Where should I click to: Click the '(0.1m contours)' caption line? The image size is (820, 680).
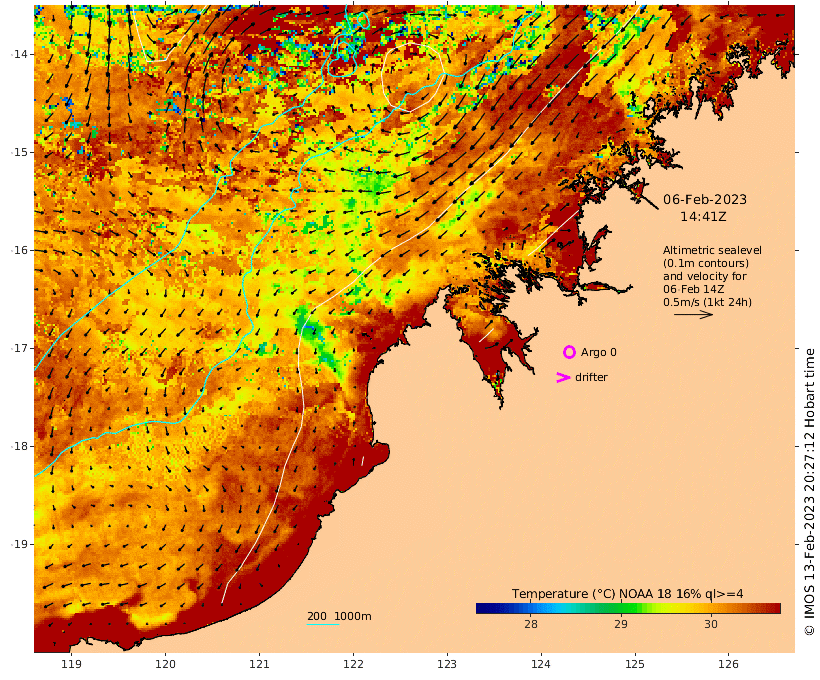[x=706, y=263]
